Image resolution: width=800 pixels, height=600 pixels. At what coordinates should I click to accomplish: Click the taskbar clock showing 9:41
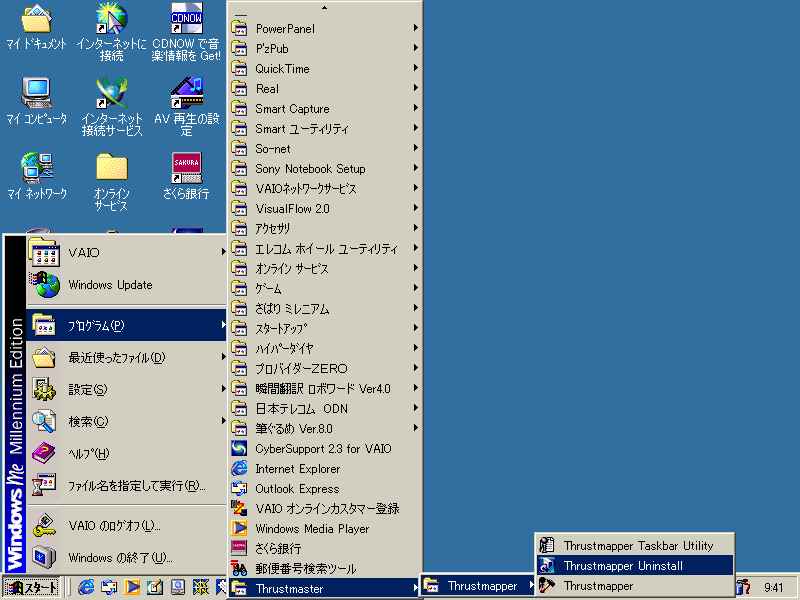point(773,588)
